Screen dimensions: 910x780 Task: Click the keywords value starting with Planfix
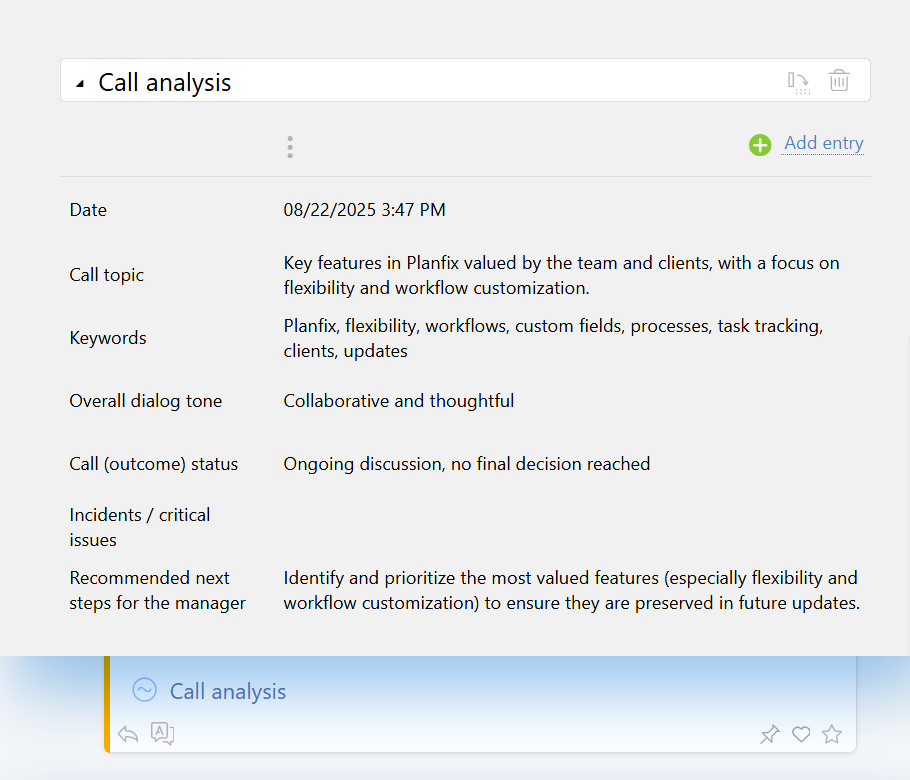click(x=553, y=338)
